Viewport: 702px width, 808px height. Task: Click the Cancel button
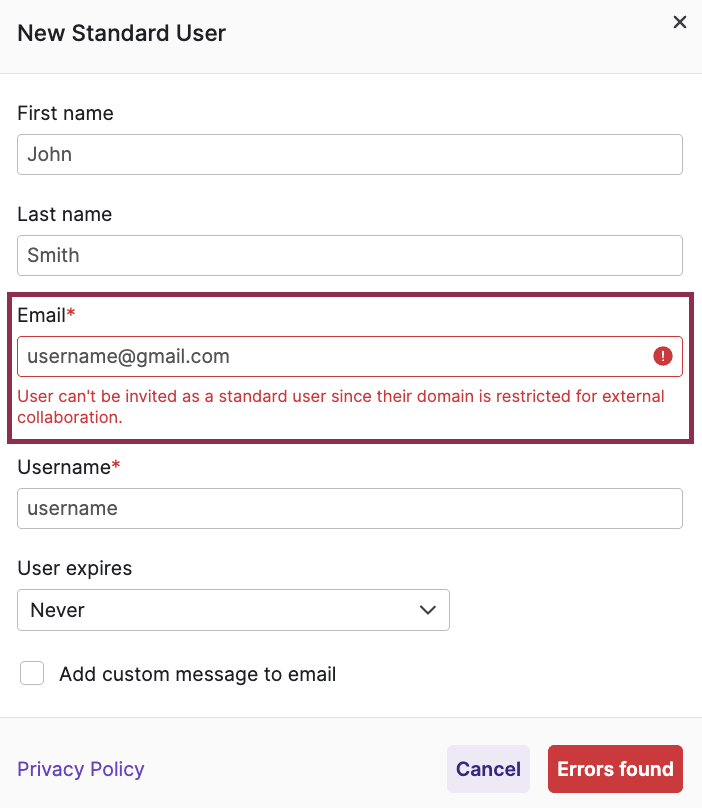[488, 769]
